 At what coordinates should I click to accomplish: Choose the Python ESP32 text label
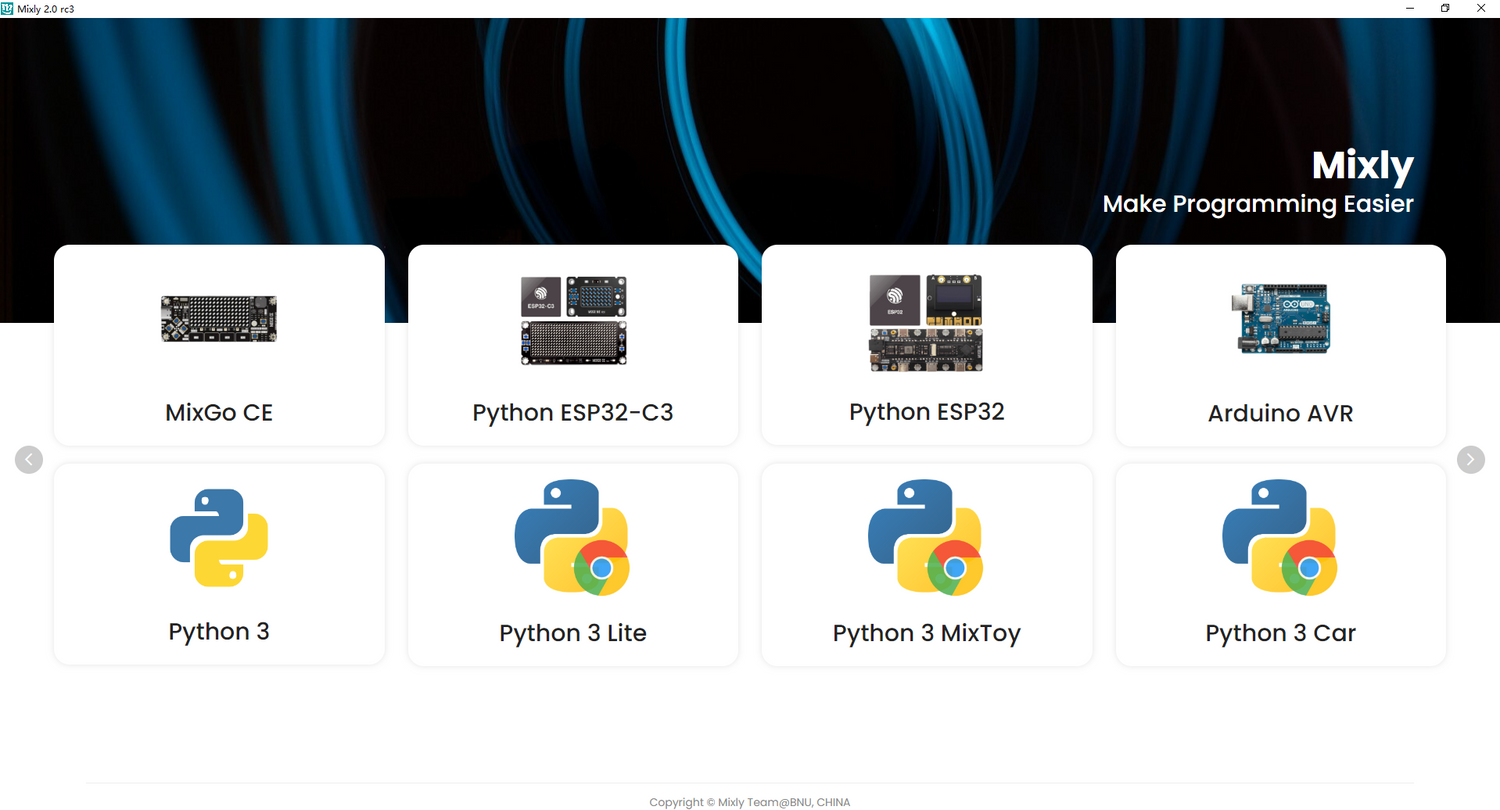926,411
